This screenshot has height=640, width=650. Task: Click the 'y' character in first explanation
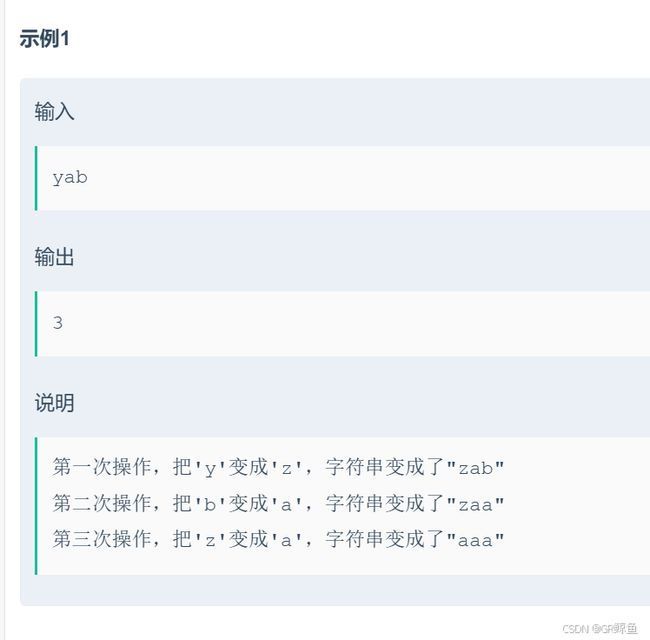click(210, 468)
